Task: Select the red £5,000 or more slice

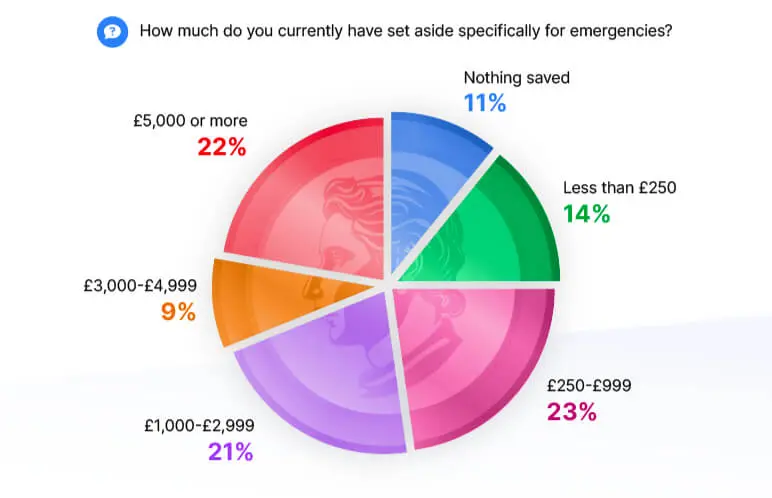Action: 310,200
